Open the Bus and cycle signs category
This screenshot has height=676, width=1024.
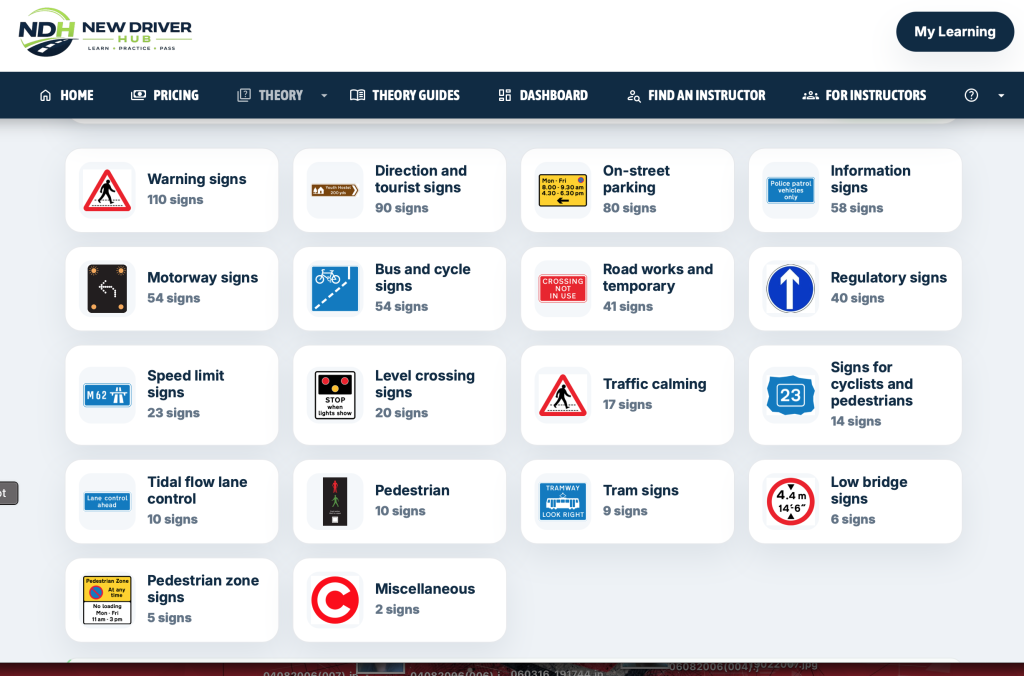[x=400, y=289]
